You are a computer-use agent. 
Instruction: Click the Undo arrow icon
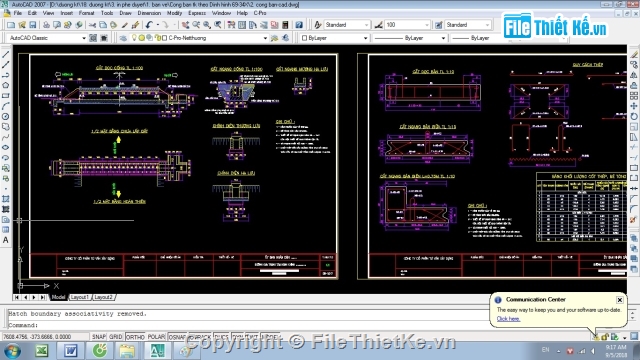[x=149, y=25]
